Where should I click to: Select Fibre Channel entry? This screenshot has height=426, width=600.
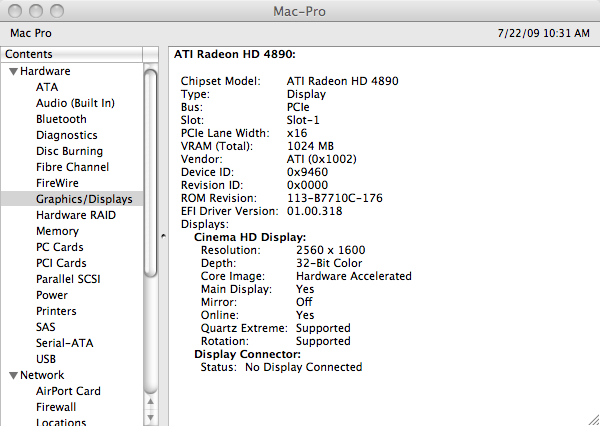(x=72, y=167)
